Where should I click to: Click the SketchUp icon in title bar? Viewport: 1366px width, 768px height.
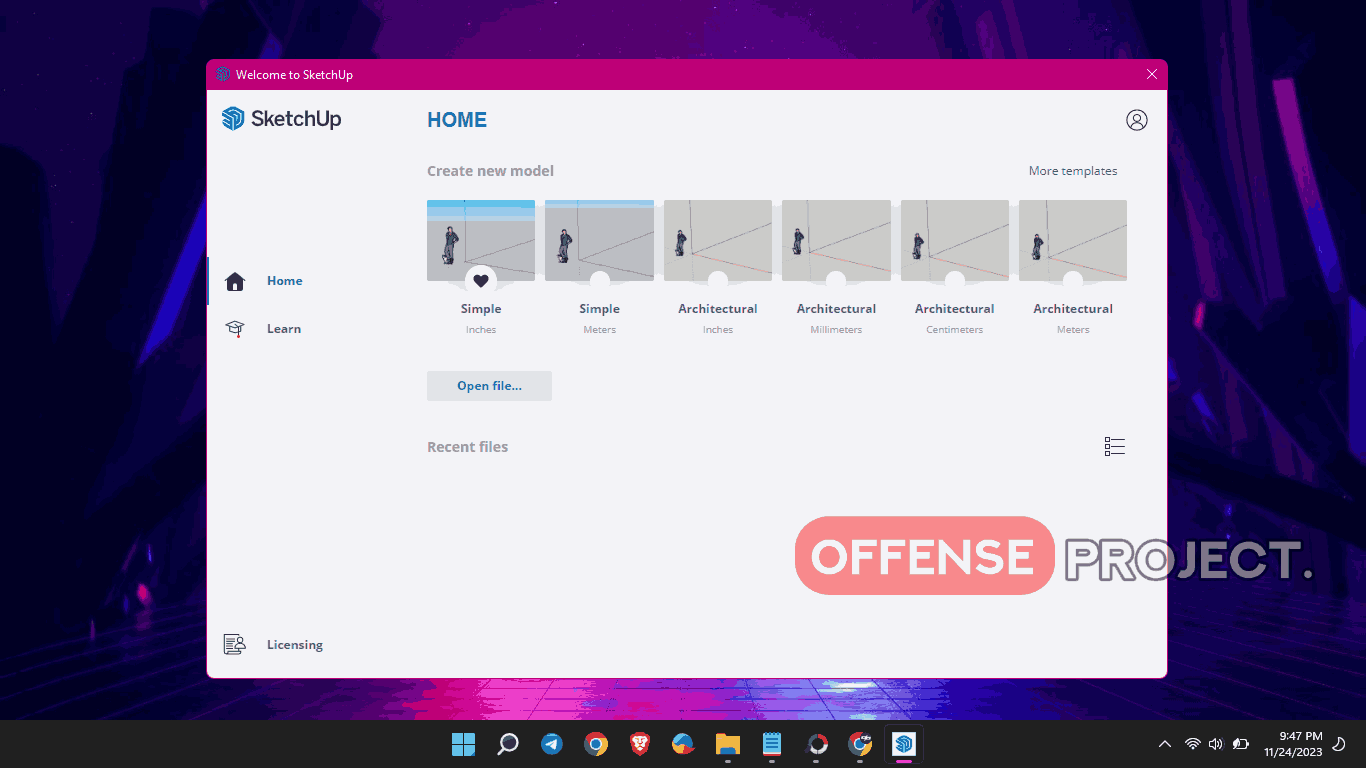pos(223,75)
